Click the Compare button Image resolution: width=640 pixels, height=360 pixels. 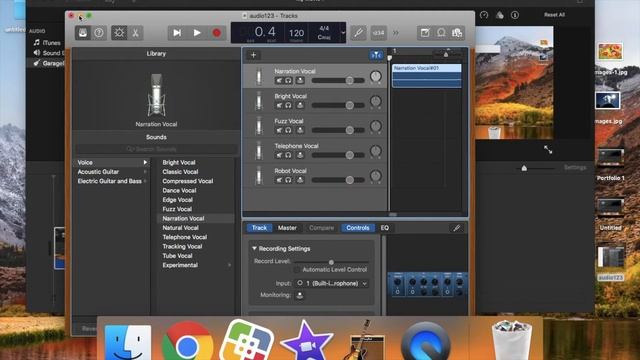click(x=321, y=228)
